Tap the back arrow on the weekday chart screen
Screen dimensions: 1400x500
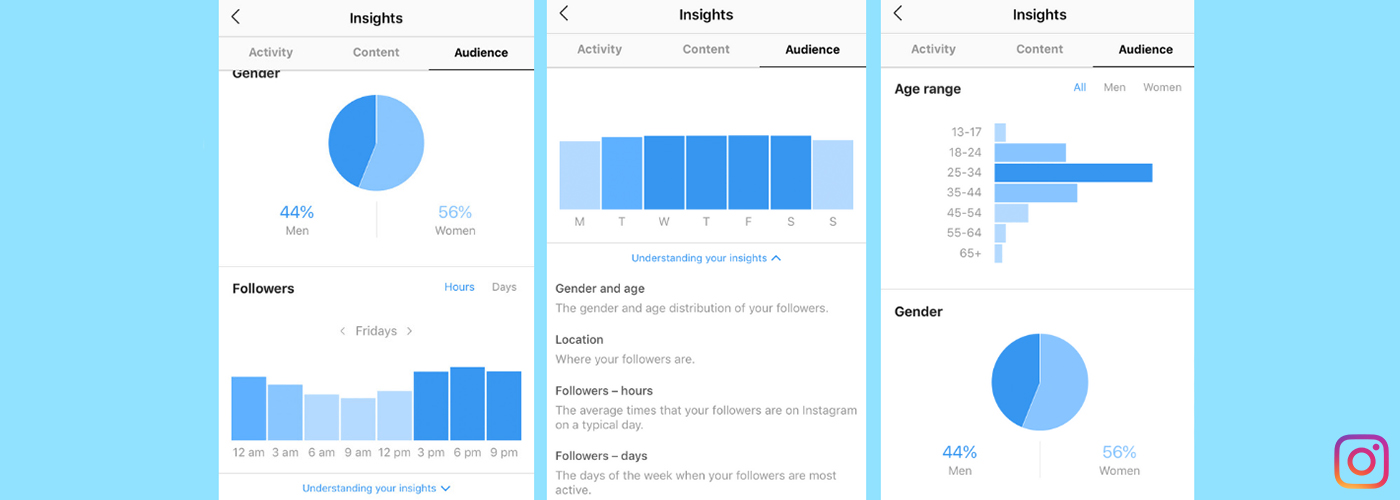click(x=564, y=13)
